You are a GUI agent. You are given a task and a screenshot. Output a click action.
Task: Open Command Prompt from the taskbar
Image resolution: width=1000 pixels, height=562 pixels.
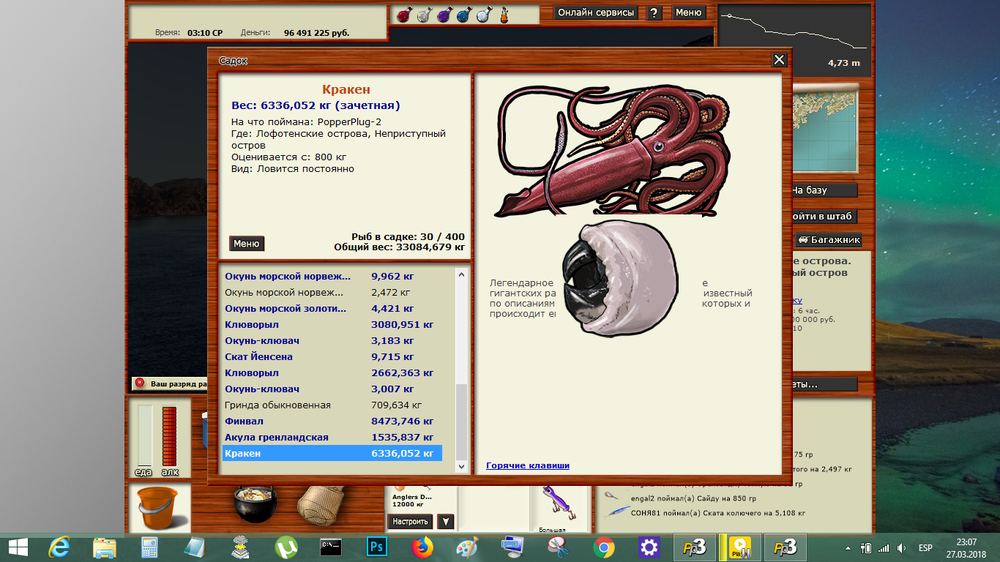coord(331,547)
